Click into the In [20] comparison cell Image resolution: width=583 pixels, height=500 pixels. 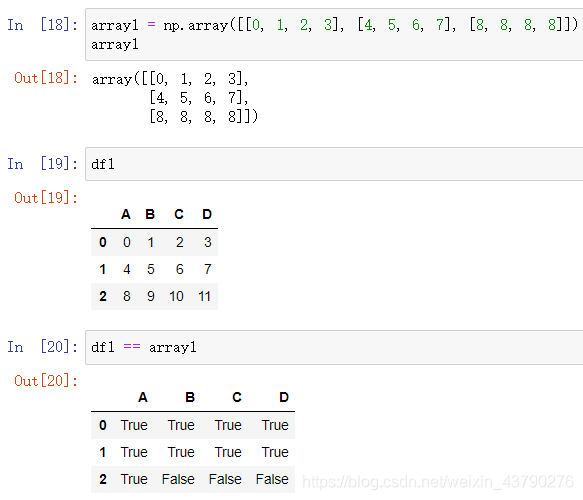(x=334, y=347)
